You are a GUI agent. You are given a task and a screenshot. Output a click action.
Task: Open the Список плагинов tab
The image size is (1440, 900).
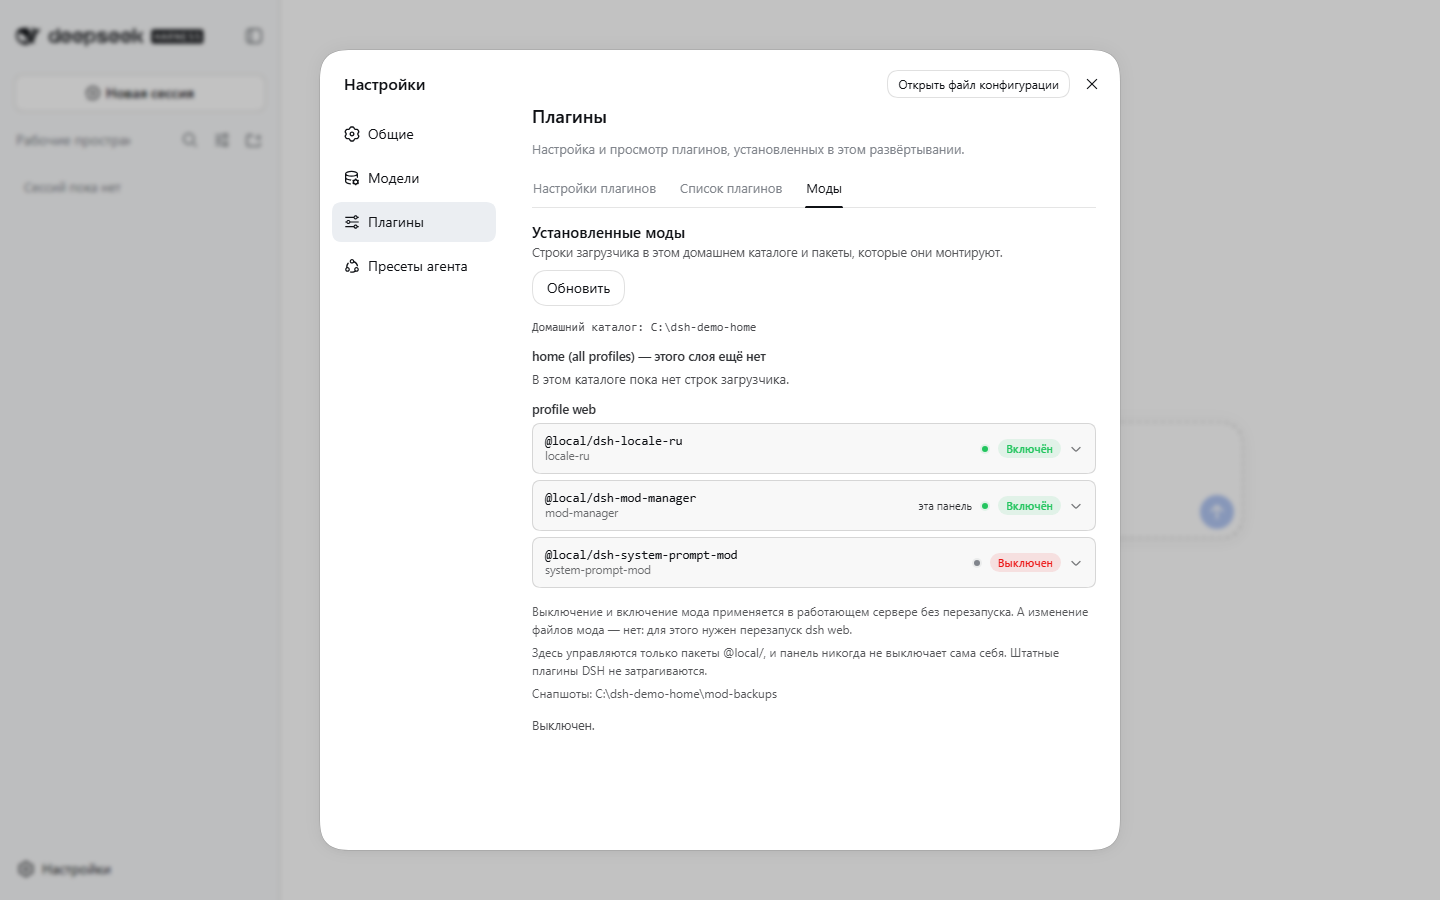coord(731,188)
